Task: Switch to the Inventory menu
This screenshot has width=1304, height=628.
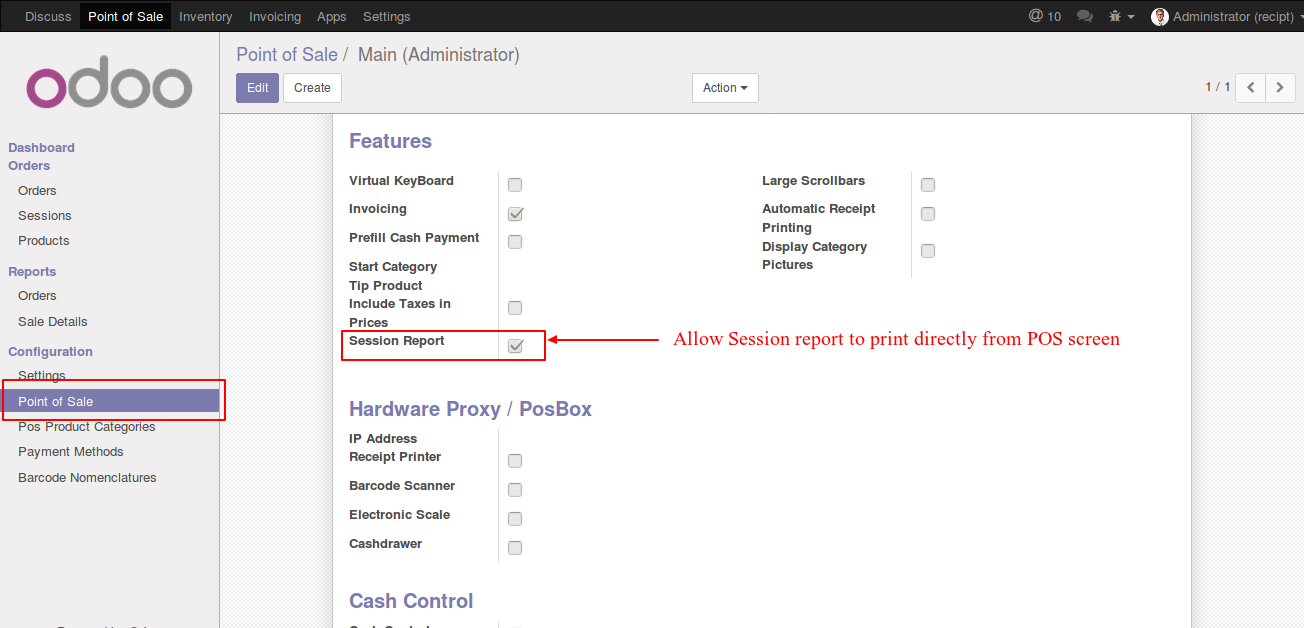Action: coord(206,16)
